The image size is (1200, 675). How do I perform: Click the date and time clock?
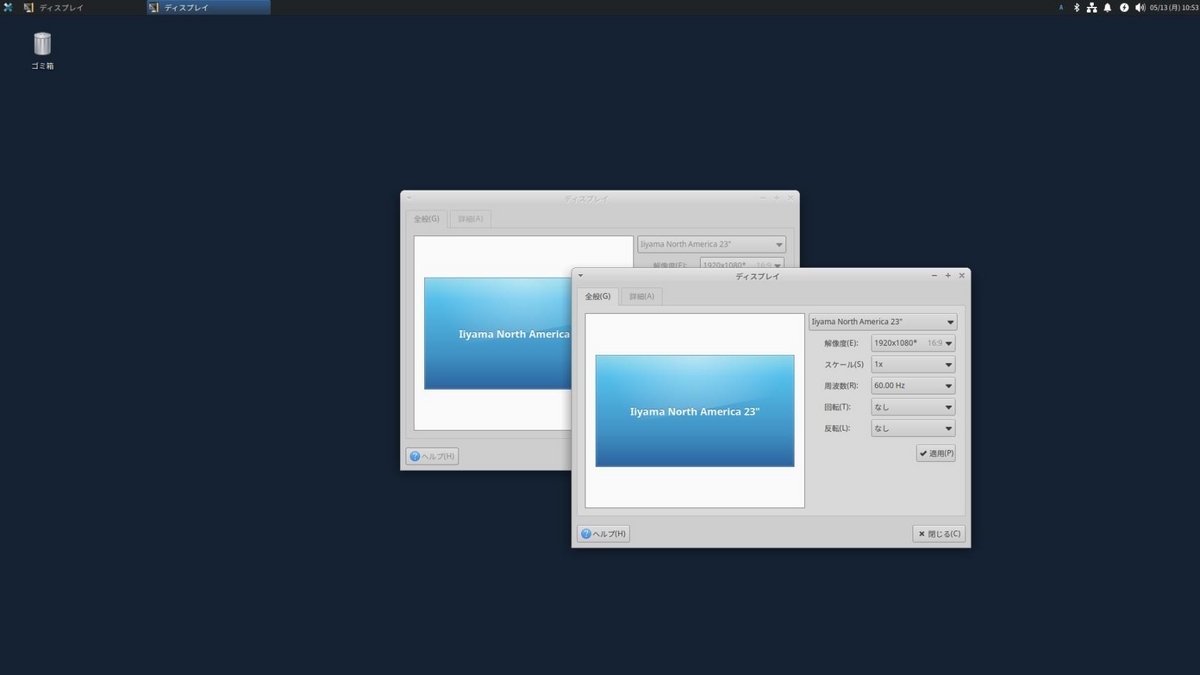[x=1174, y=7]
